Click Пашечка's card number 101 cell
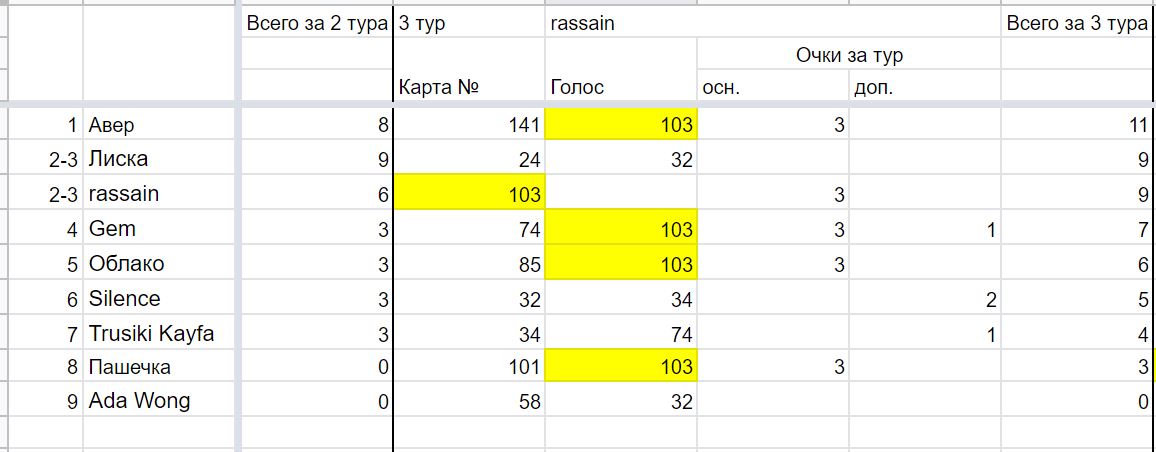1156x452 pixels. point(469,366)
